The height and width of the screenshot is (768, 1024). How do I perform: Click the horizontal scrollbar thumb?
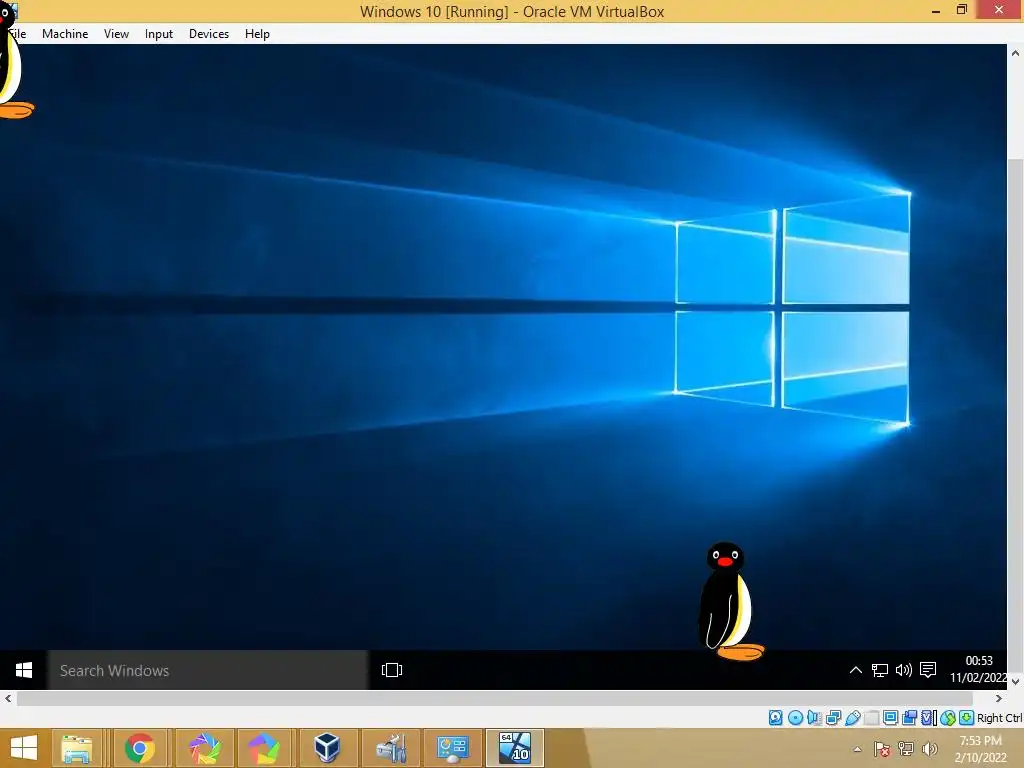494,698
